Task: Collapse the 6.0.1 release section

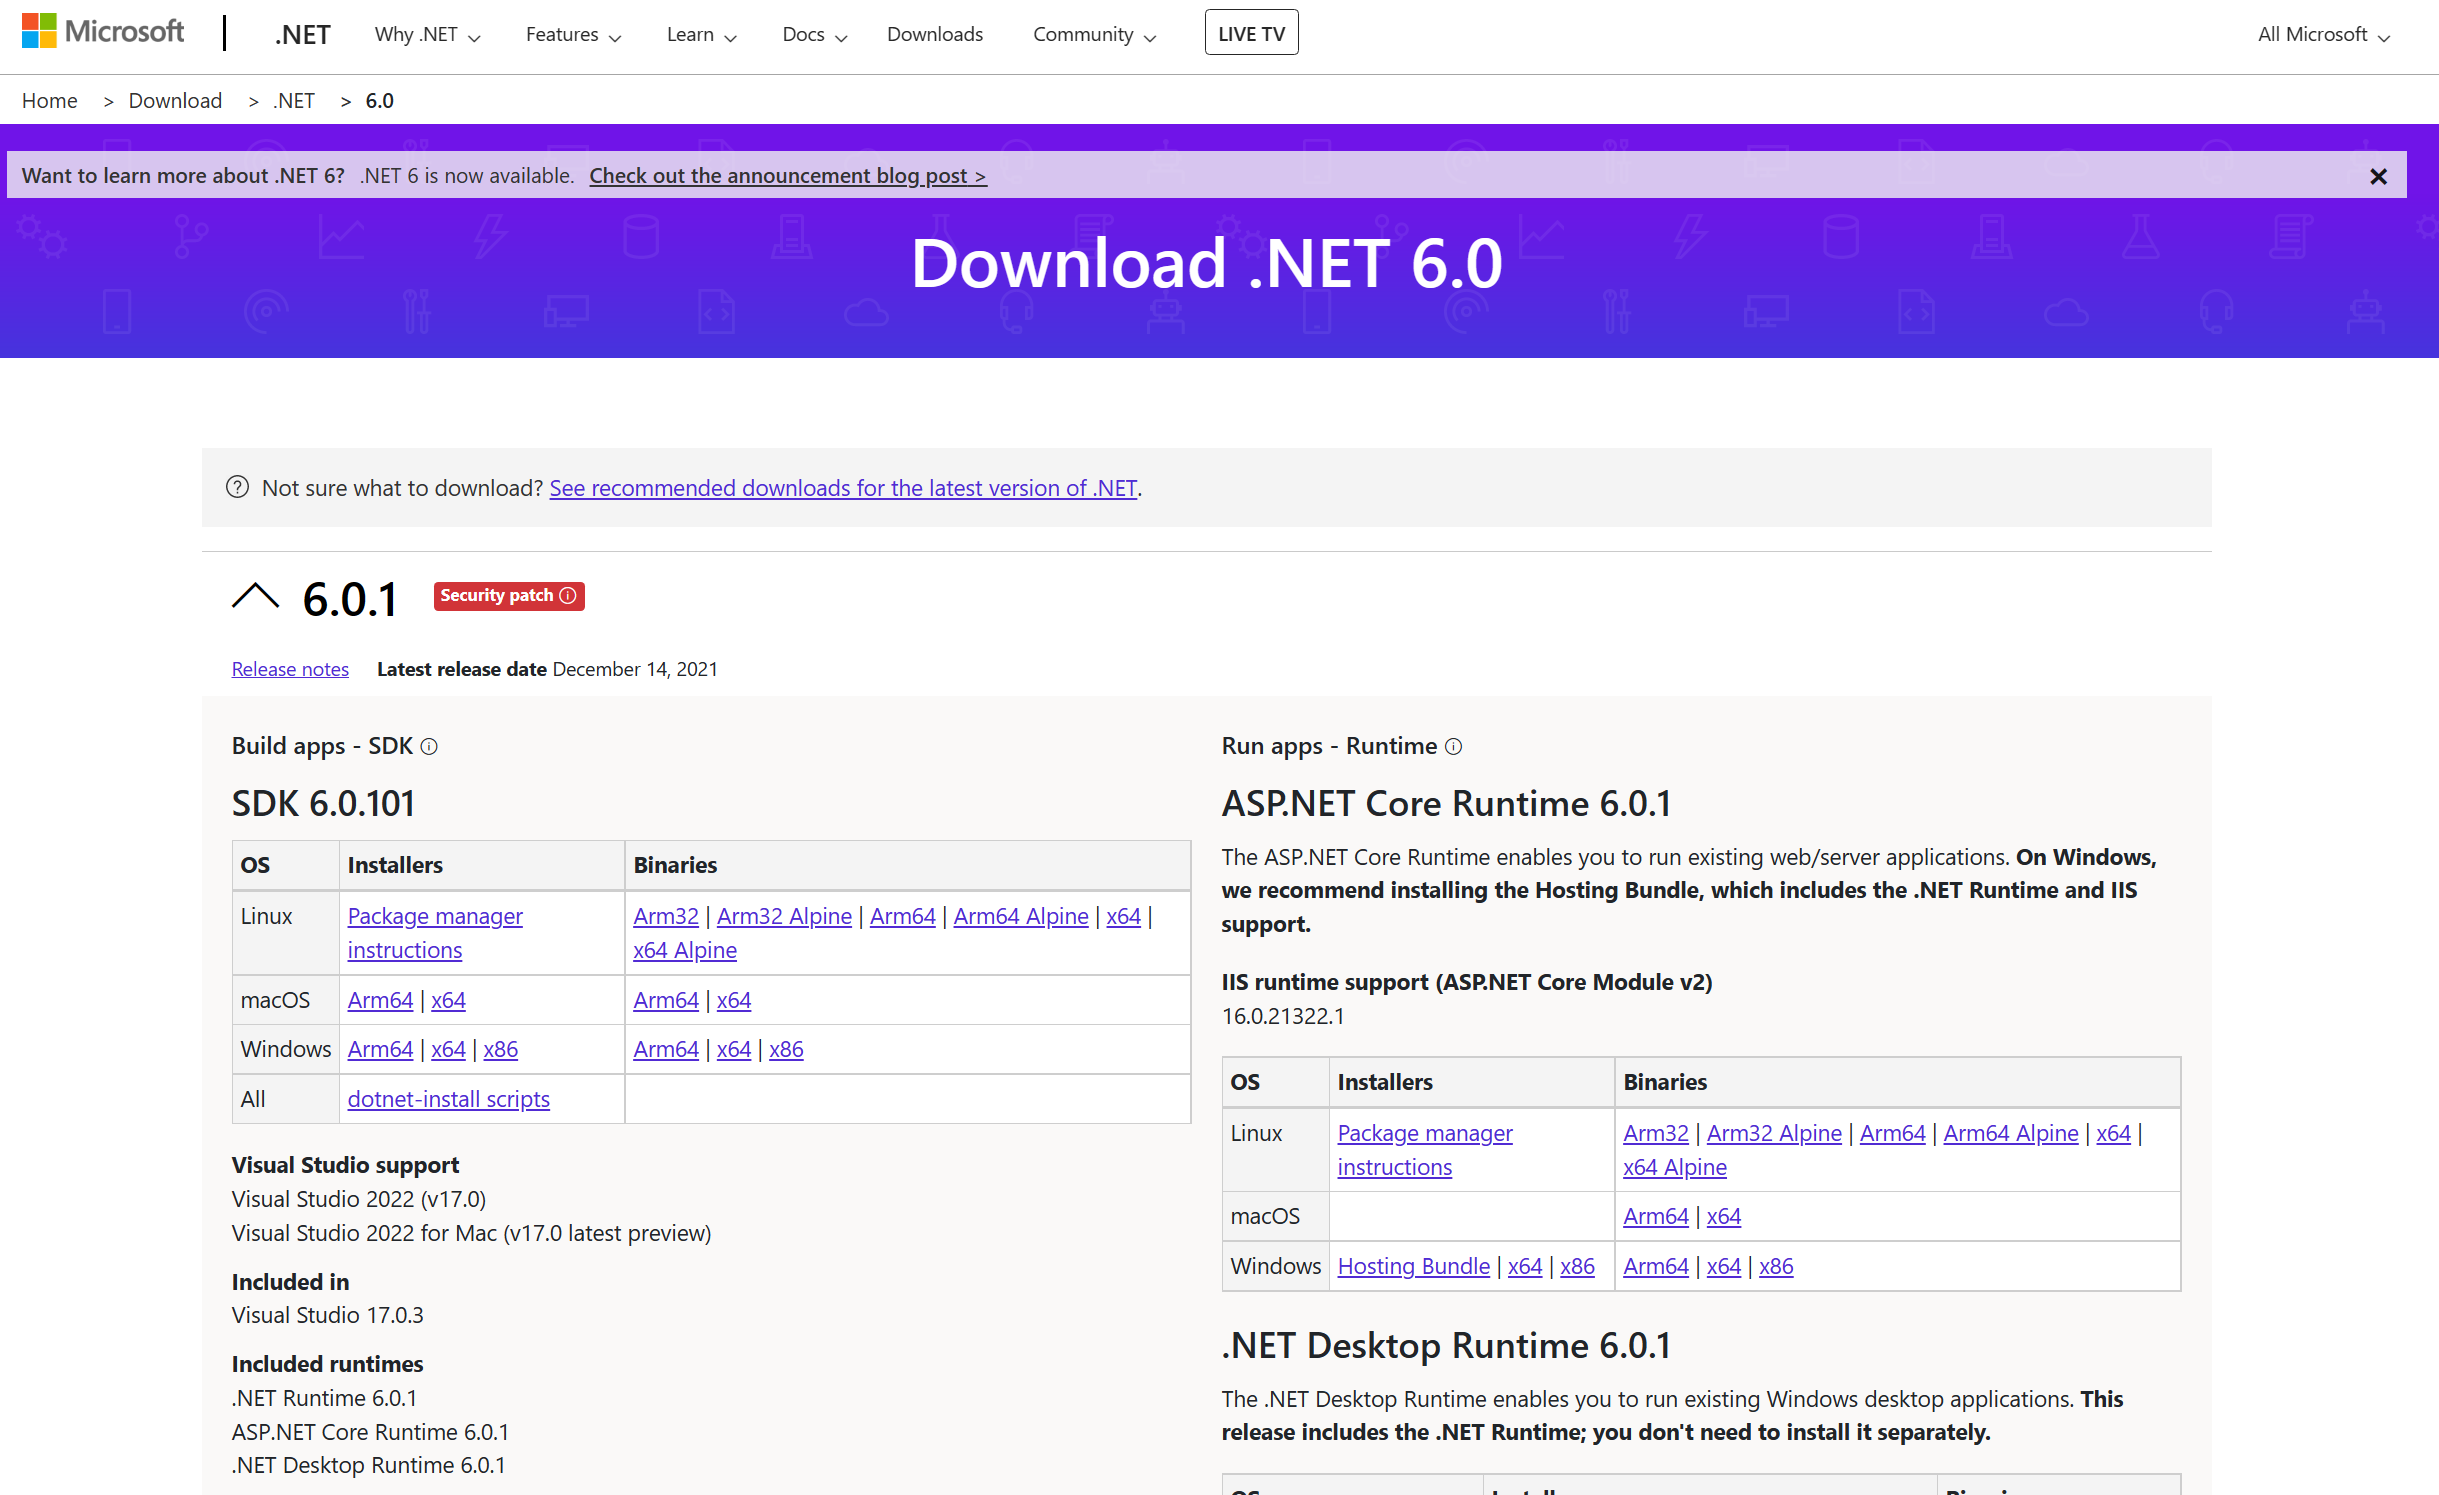Action: click(x=256, y=598)
